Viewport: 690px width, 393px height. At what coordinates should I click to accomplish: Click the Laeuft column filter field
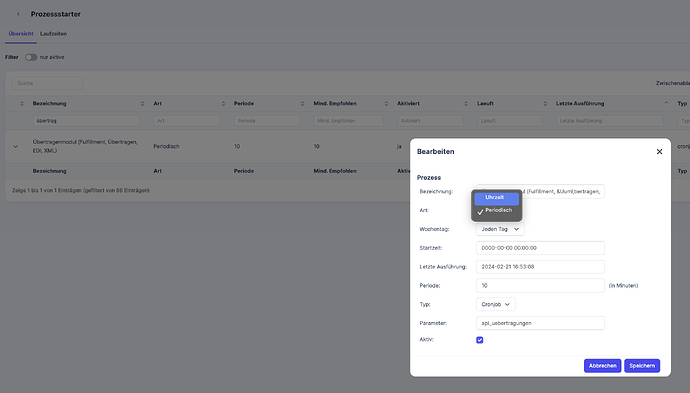[x=510, y=121]
